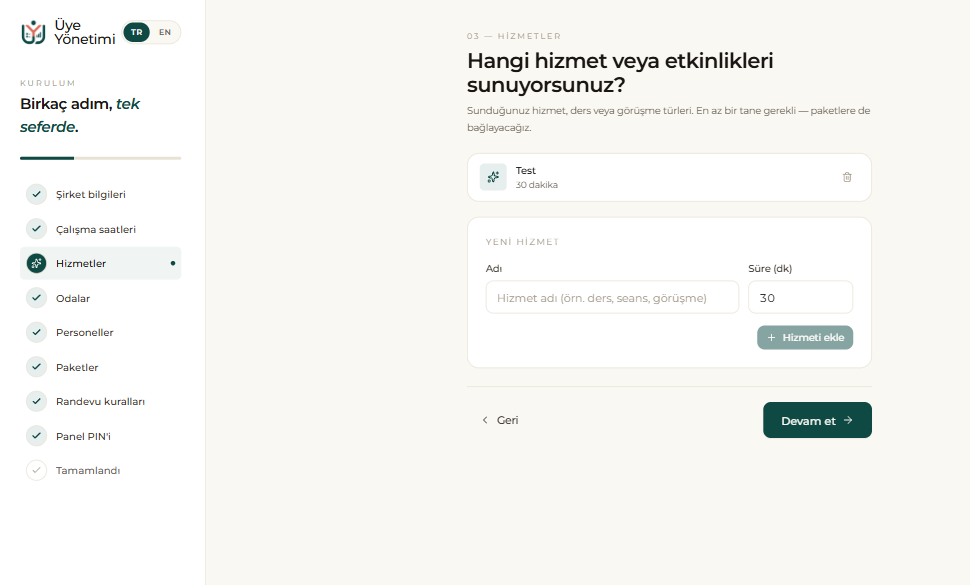Click the Hizmeti ekle button
The height and width of the screenshot is (585, 970).
805,338
